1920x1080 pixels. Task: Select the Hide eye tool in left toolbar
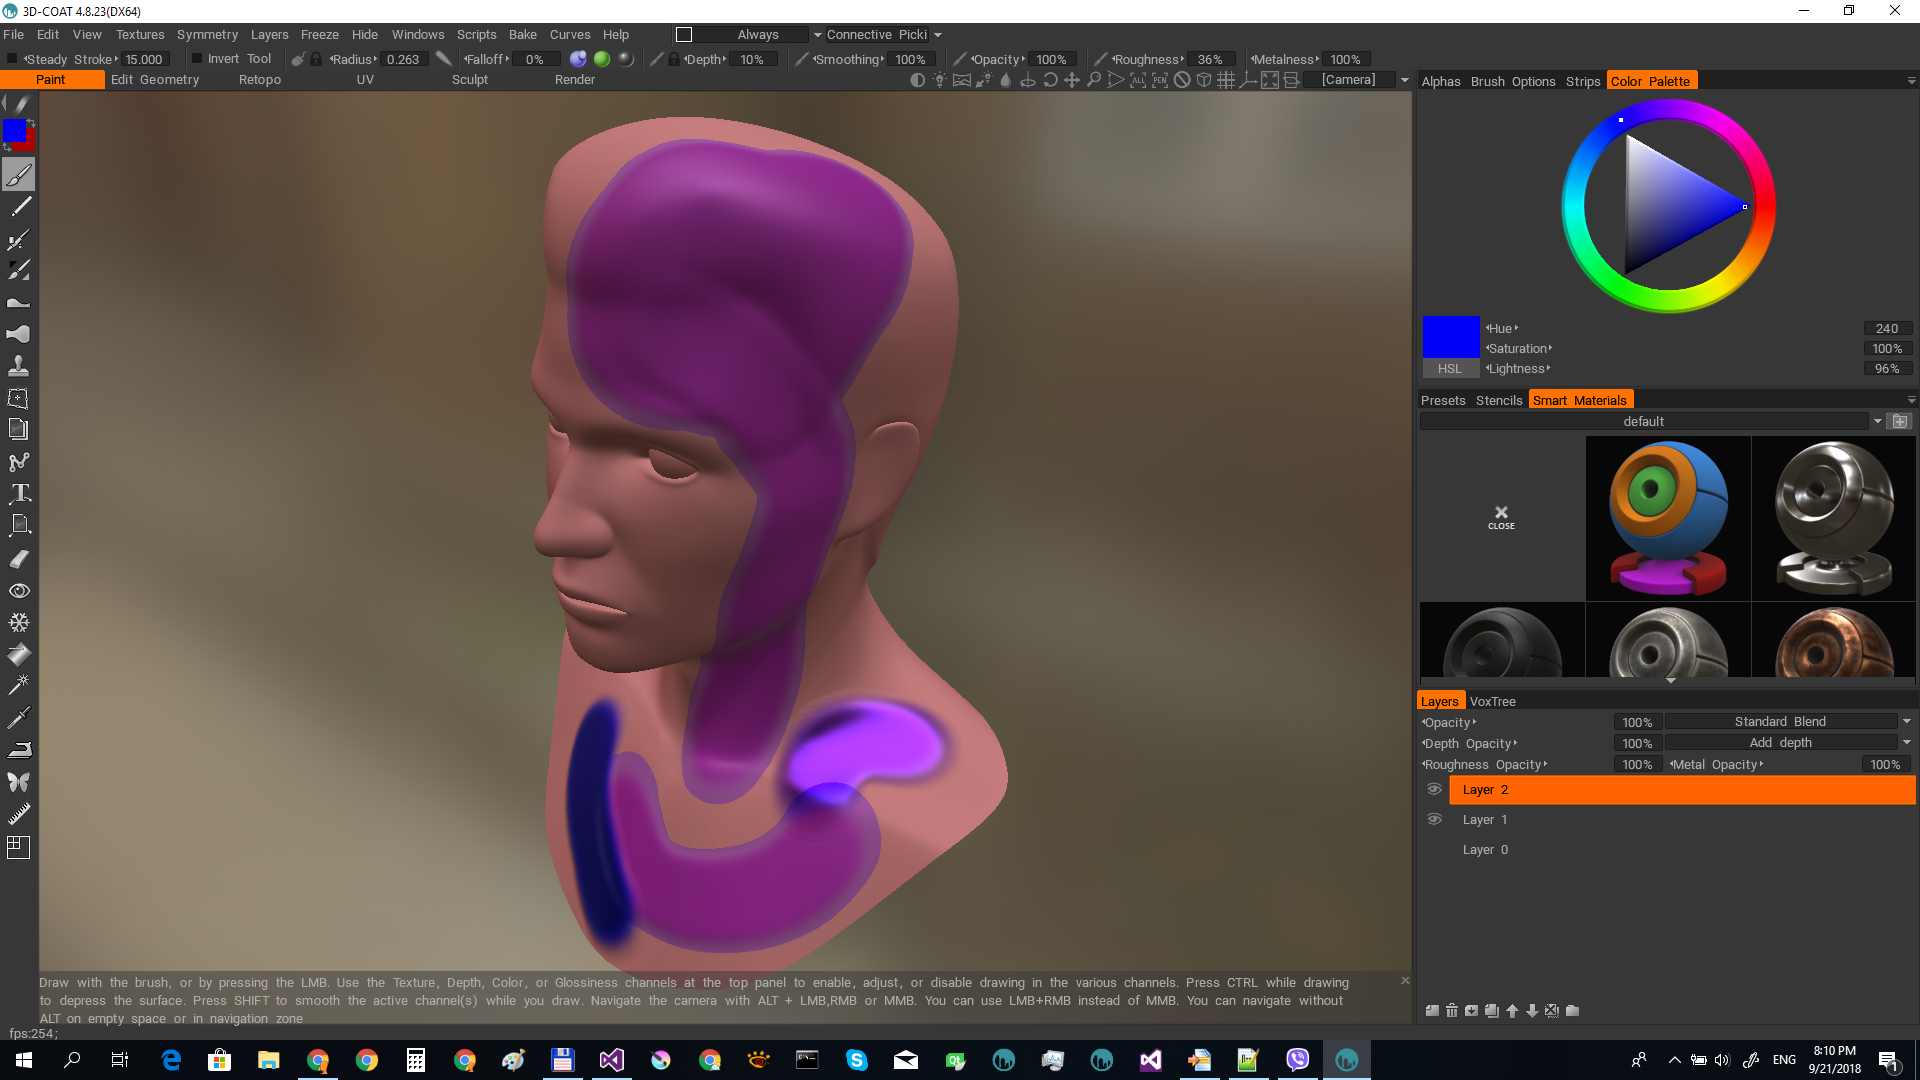coord(19,591)
